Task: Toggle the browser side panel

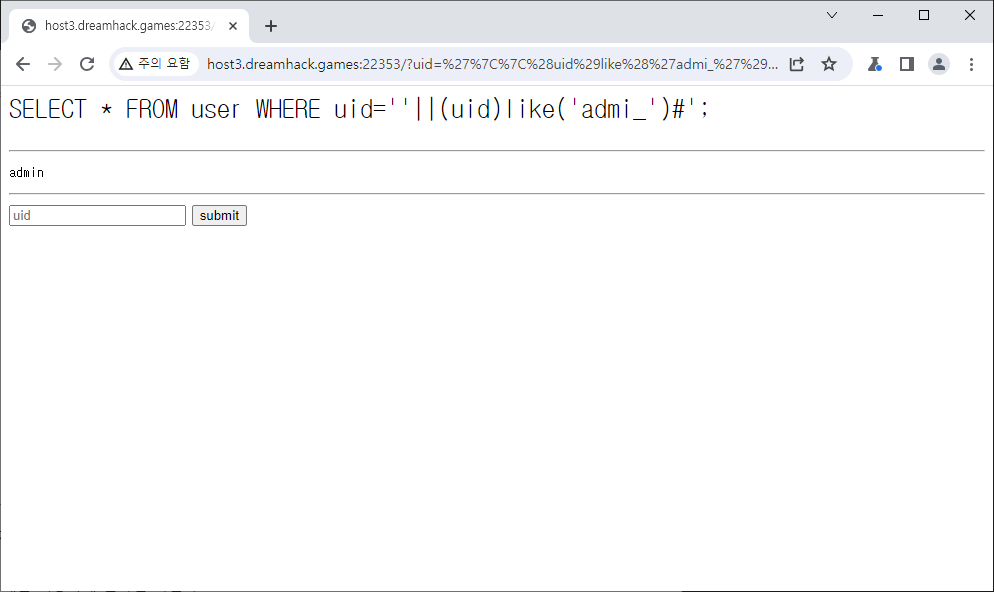Action: tap(907, 64)
